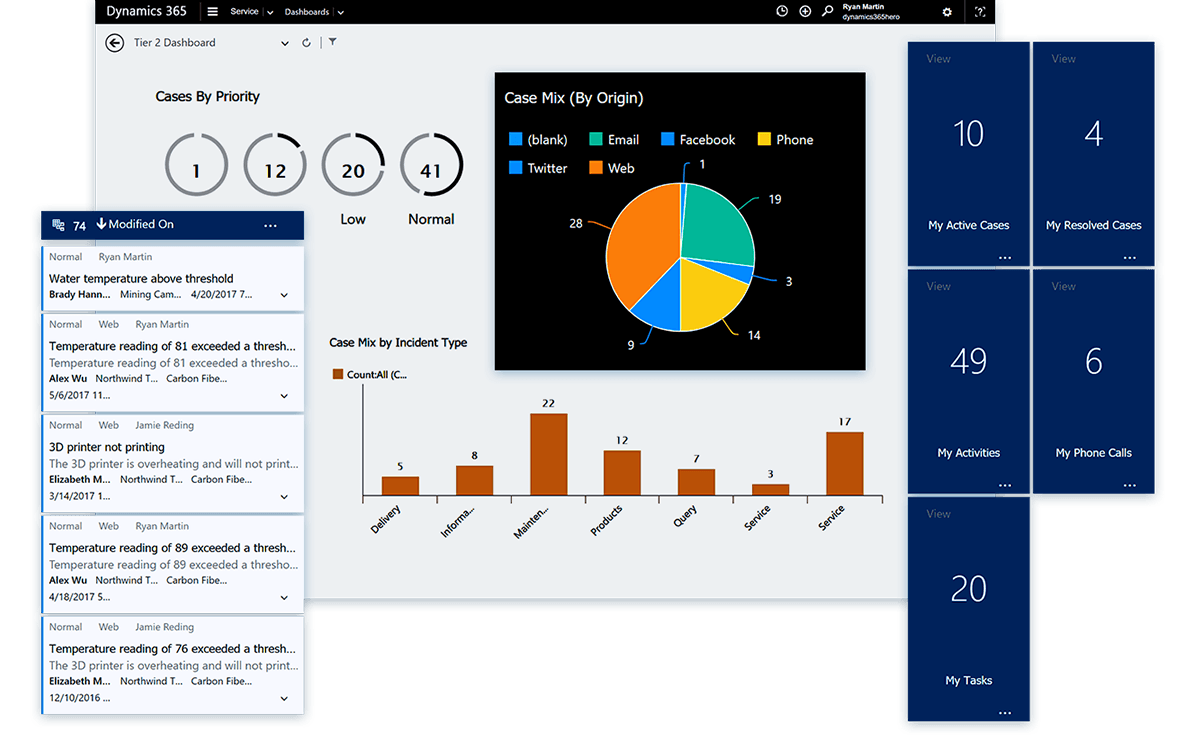Open more options on My Activities tile

pos(1005,485)
